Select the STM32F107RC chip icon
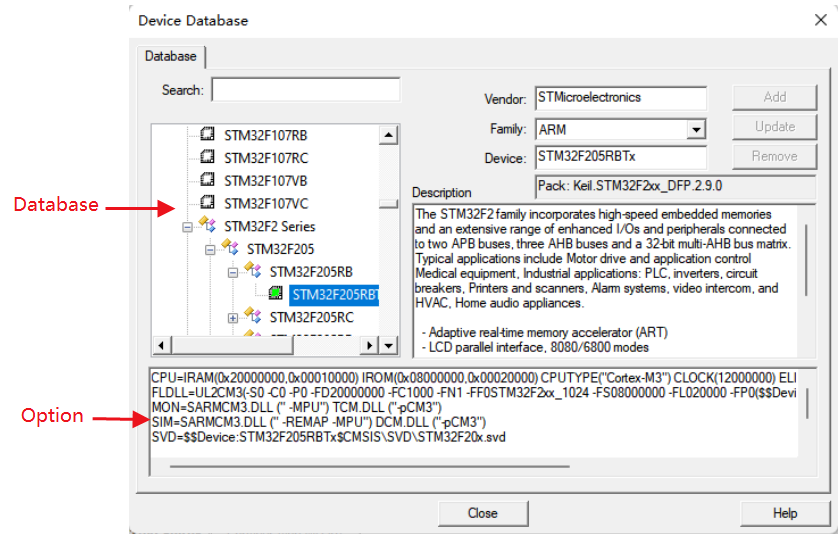This screenshot has width=839, height=534. click(207, 156)
